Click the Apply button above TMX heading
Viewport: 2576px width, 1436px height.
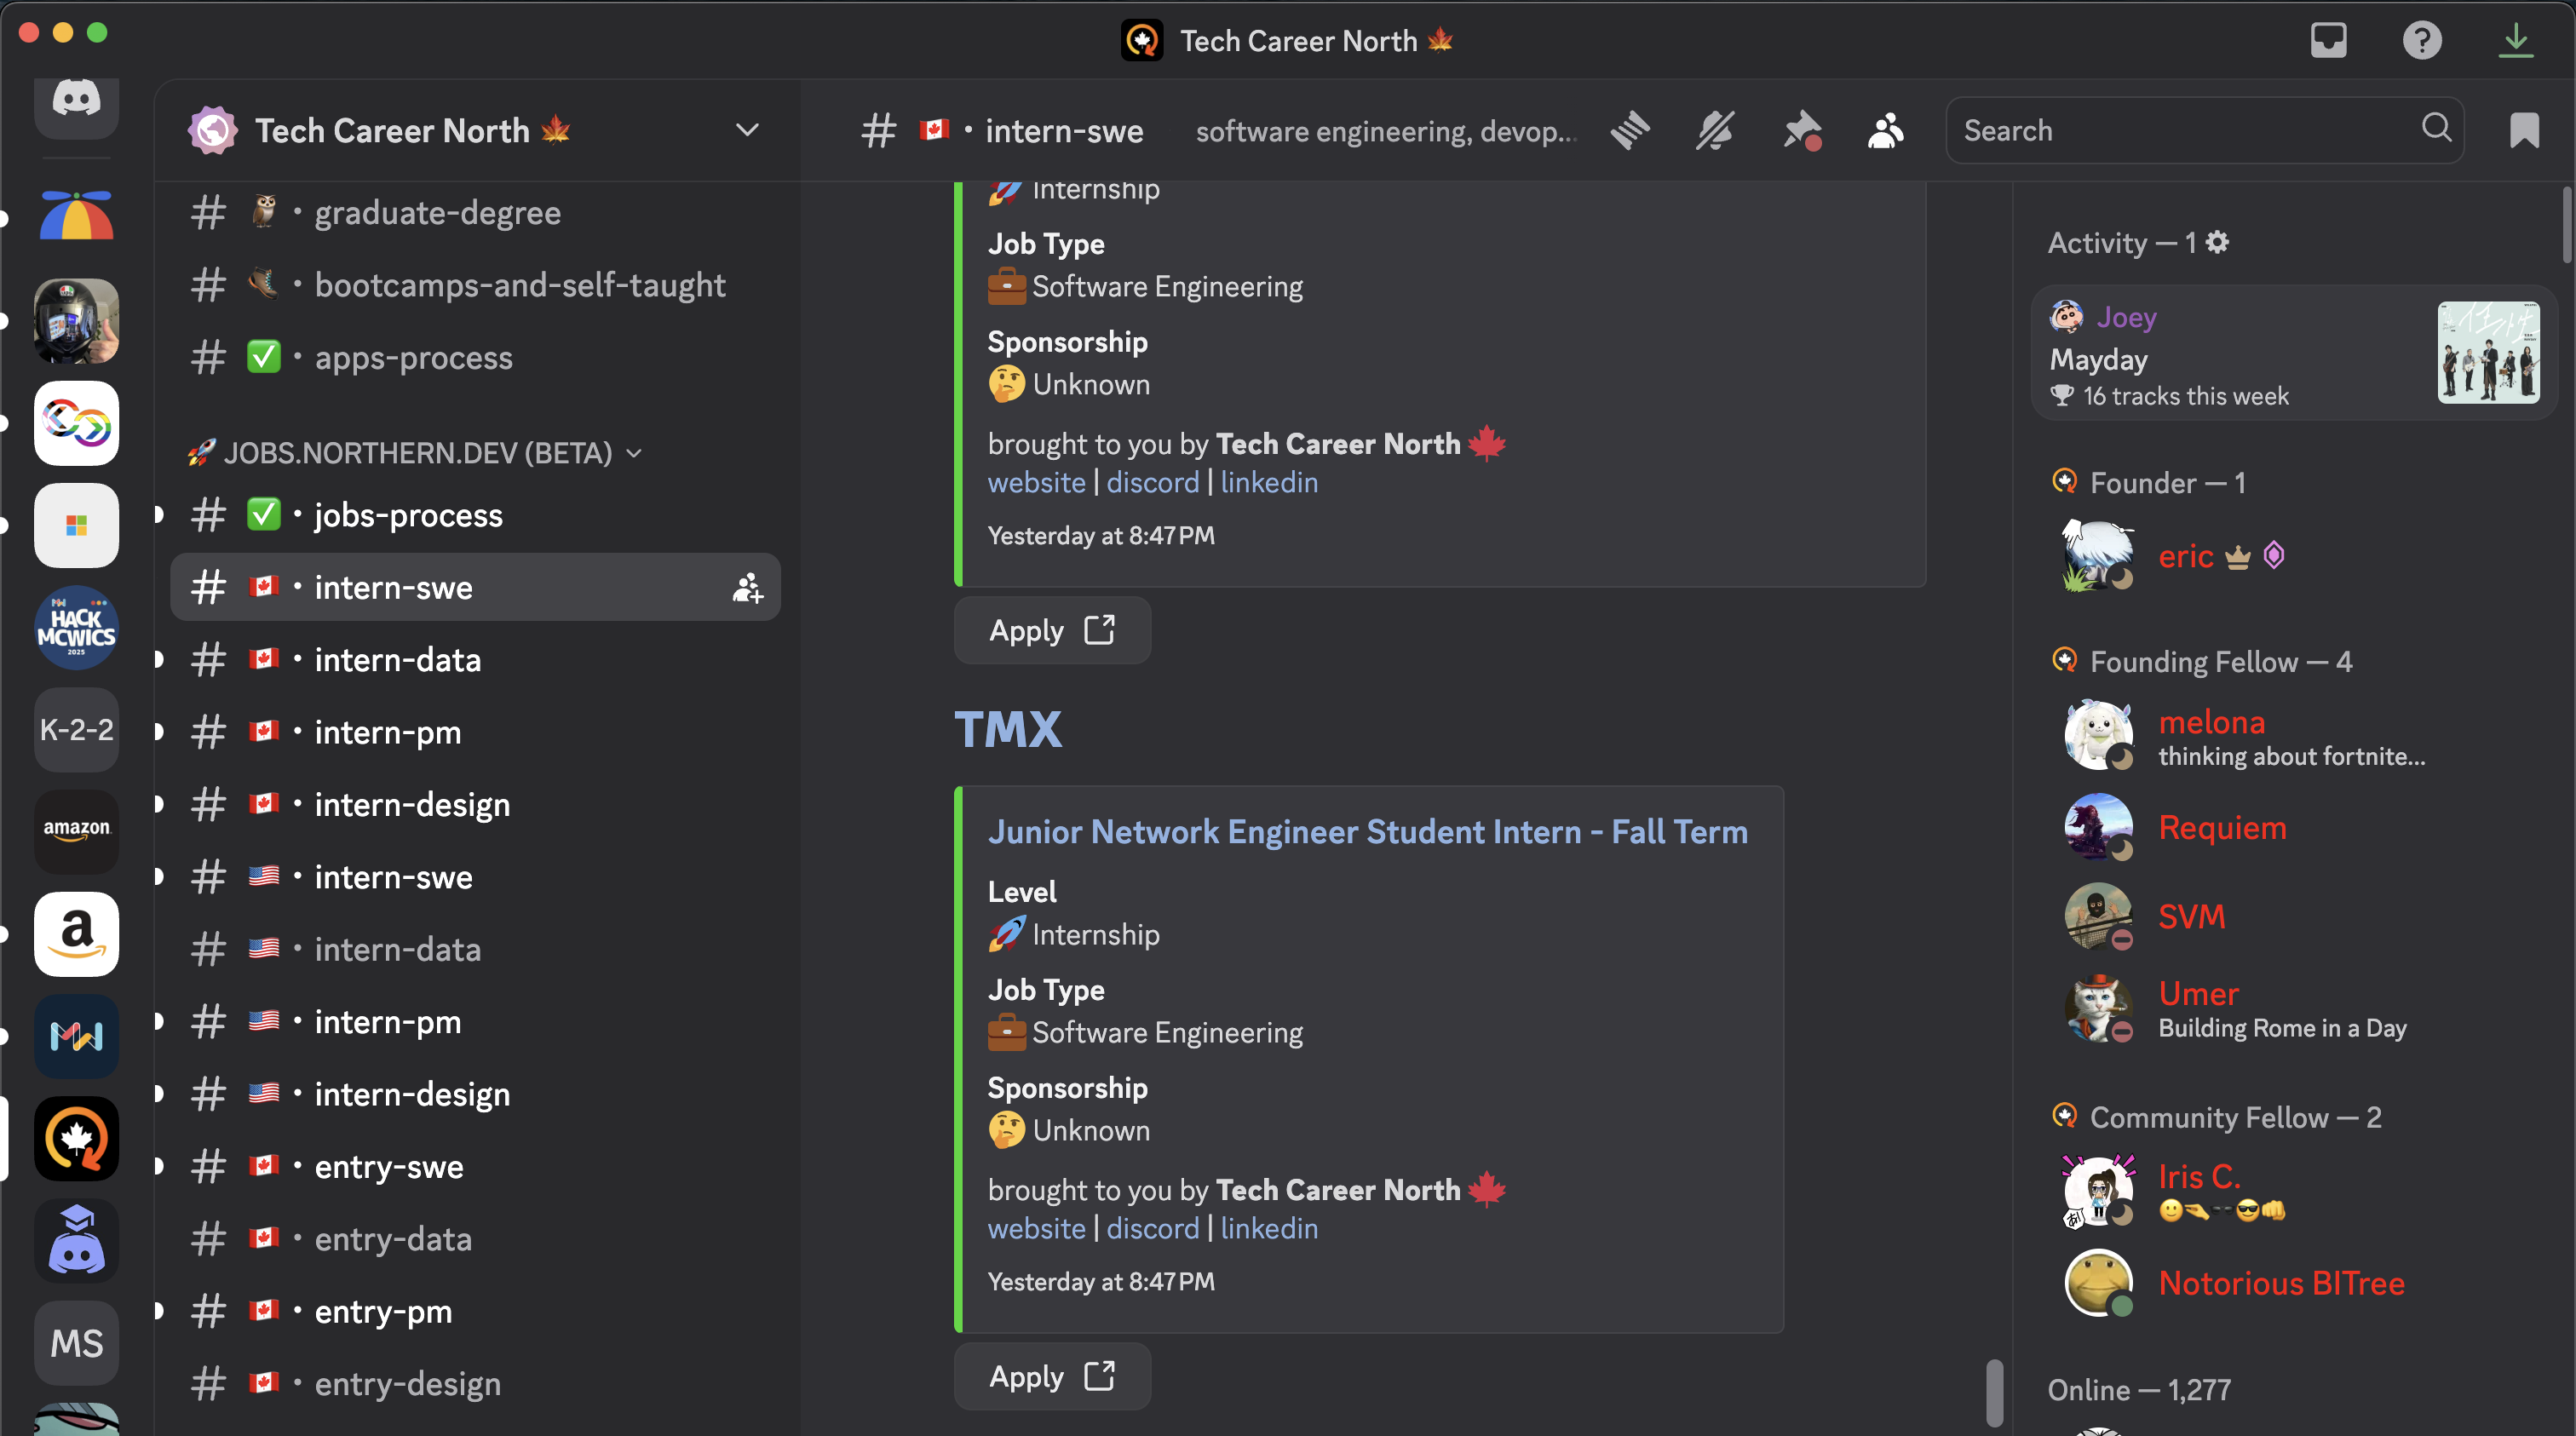pyautogui.click(x=1052, y=630)
